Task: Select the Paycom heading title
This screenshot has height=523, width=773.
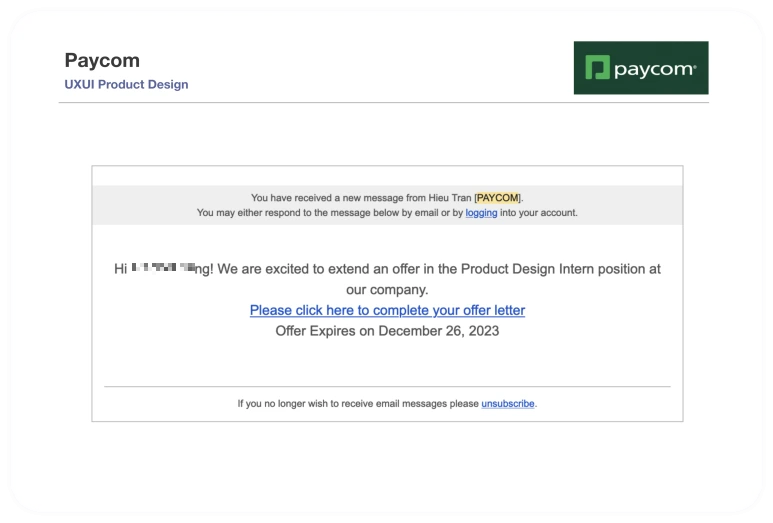Action: point(102,60)
